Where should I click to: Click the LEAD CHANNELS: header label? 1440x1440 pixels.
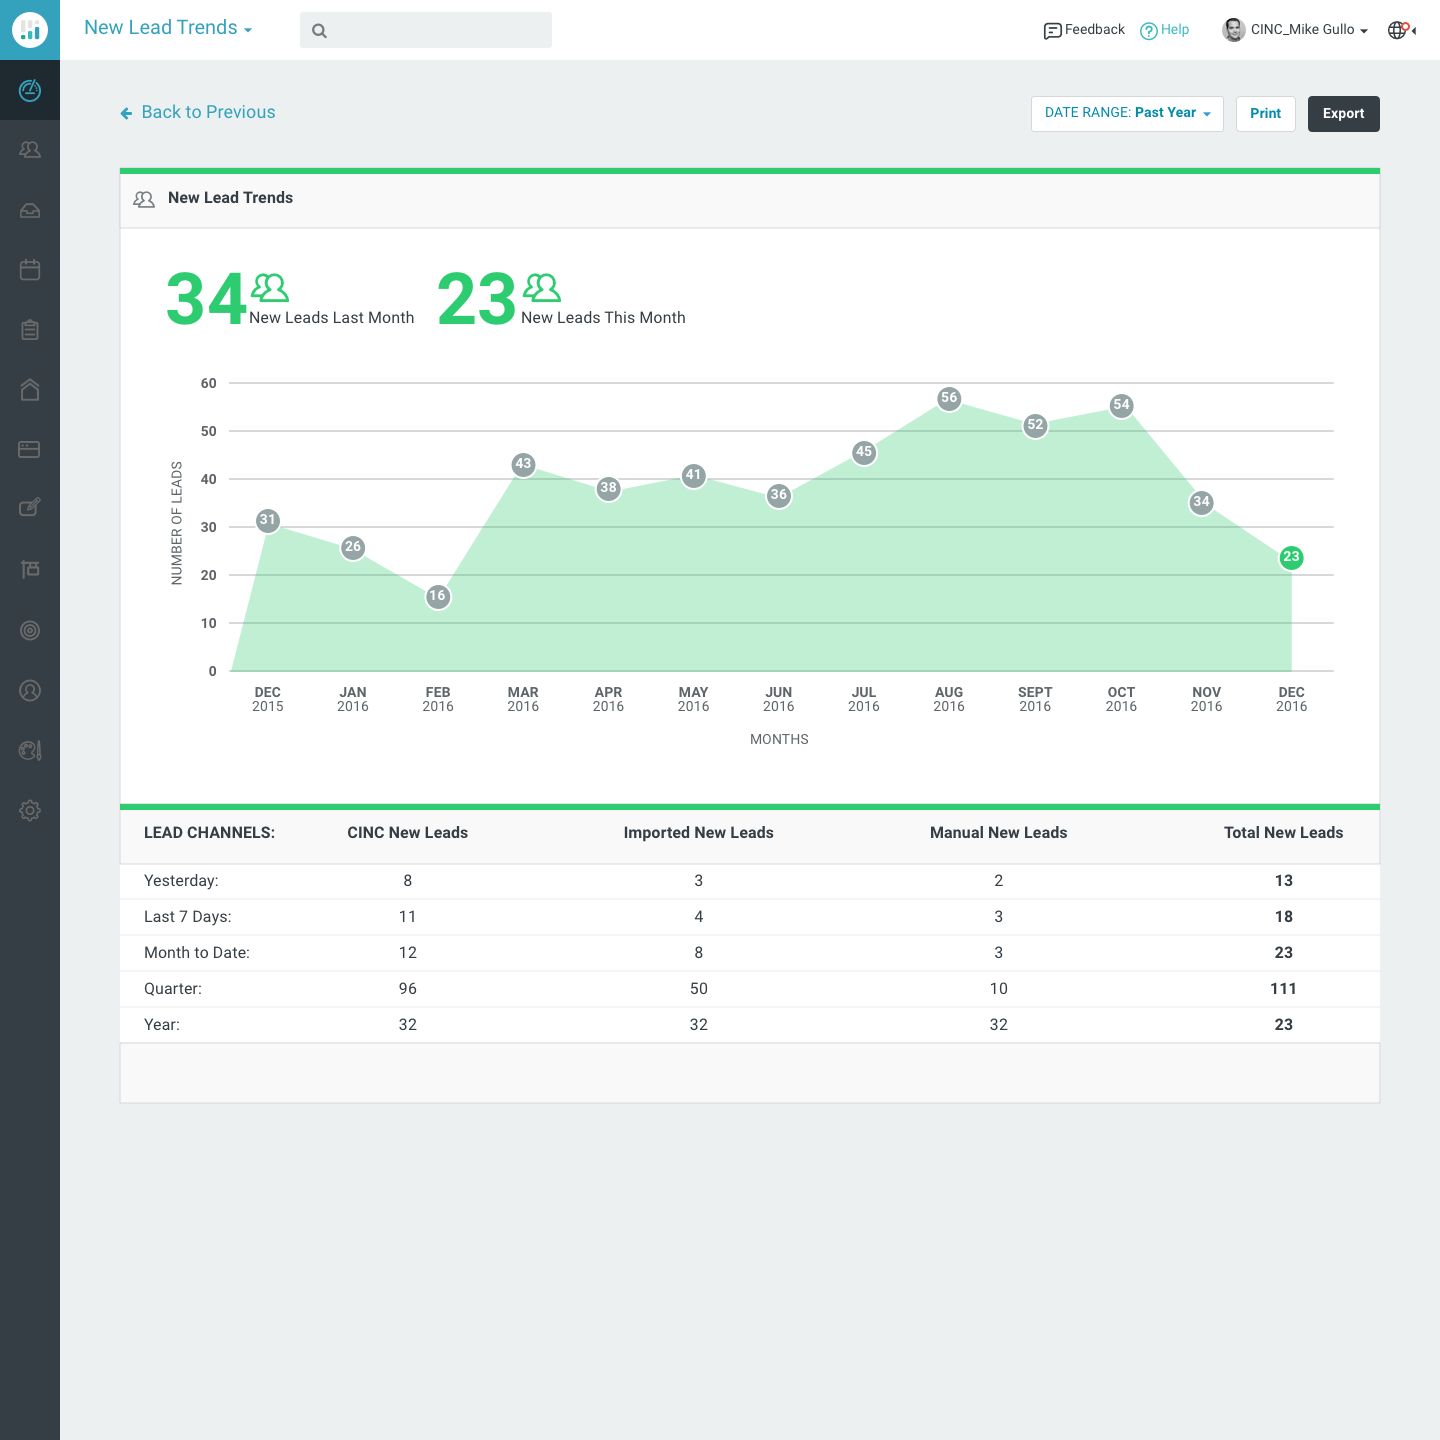pyautogui.click(x=209, y=833)
